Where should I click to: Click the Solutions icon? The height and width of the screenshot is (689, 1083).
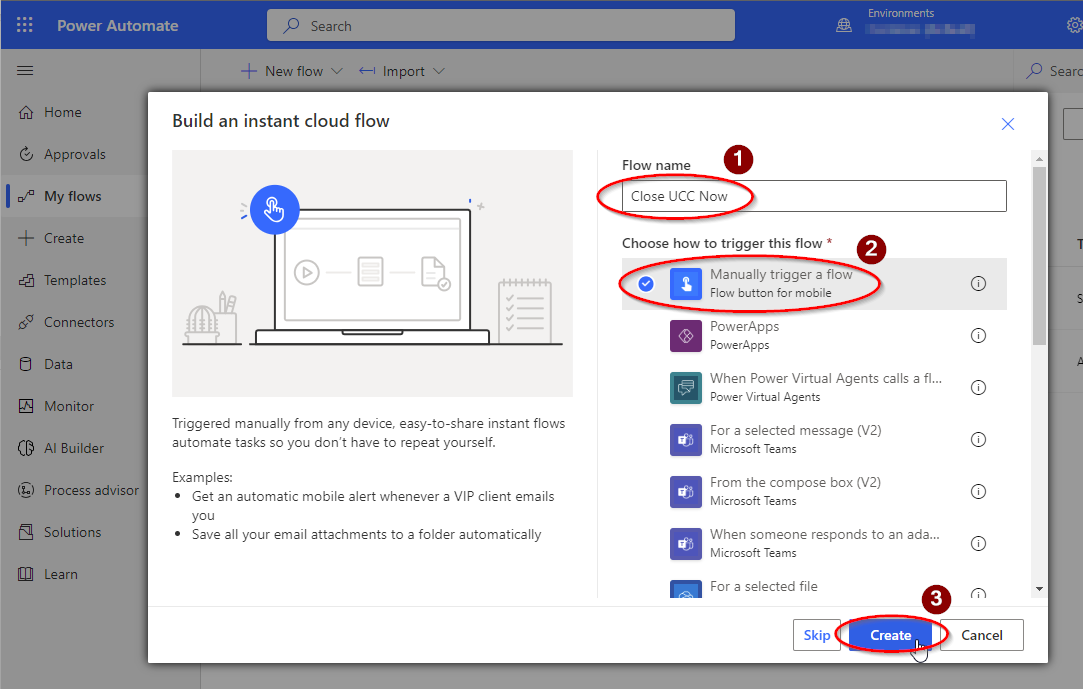26,532
